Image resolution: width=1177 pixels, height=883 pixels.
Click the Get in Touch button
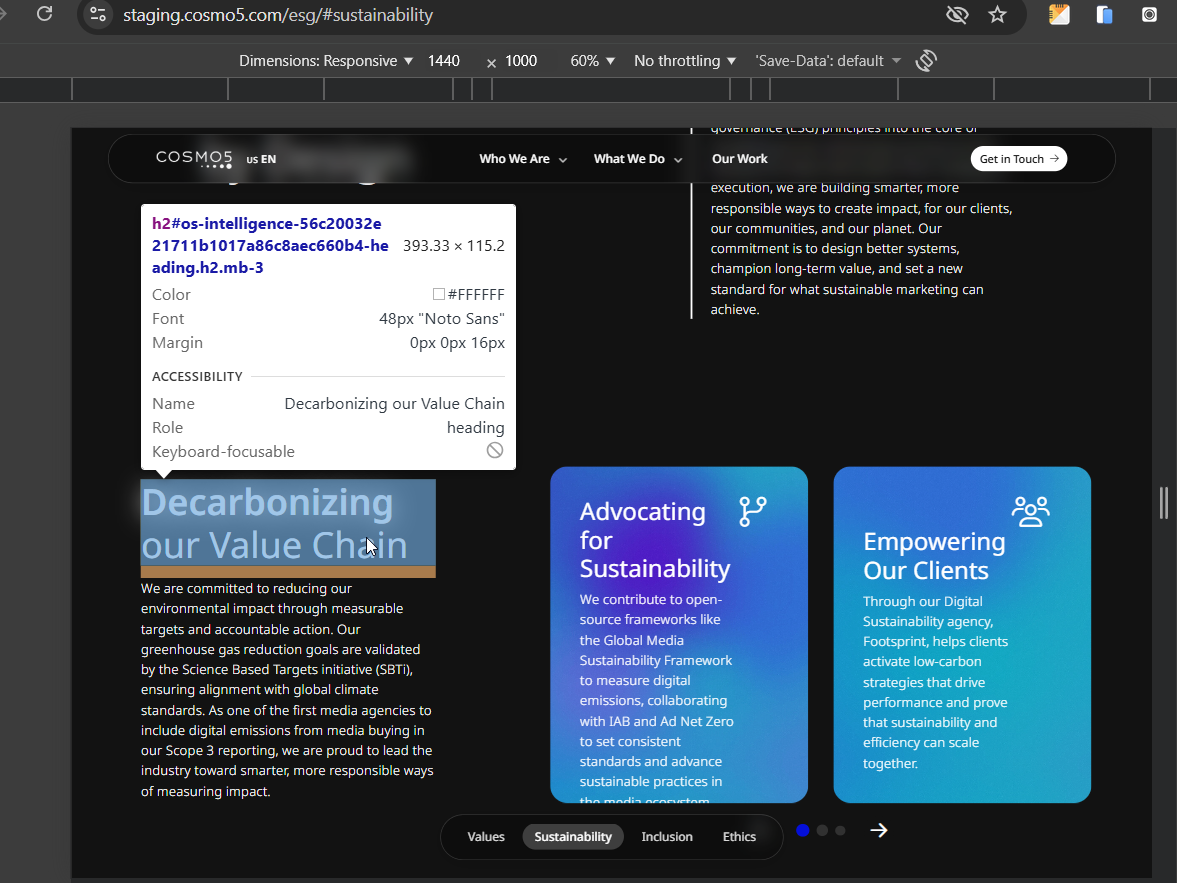click(1018, 159)
